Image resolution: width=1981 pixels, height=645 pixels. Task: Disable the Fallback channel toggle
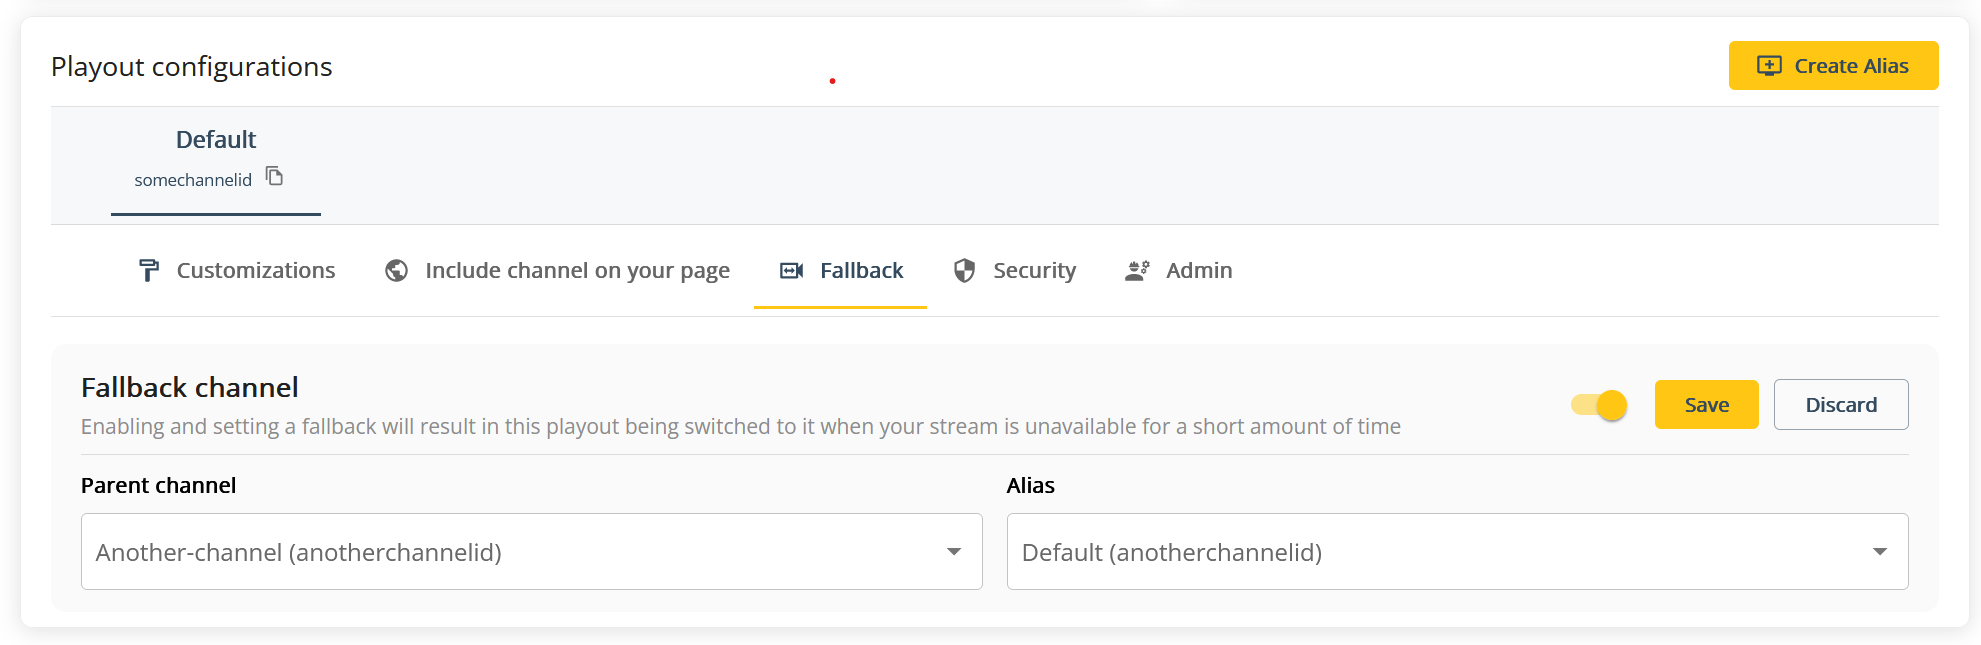[1599, 405]
